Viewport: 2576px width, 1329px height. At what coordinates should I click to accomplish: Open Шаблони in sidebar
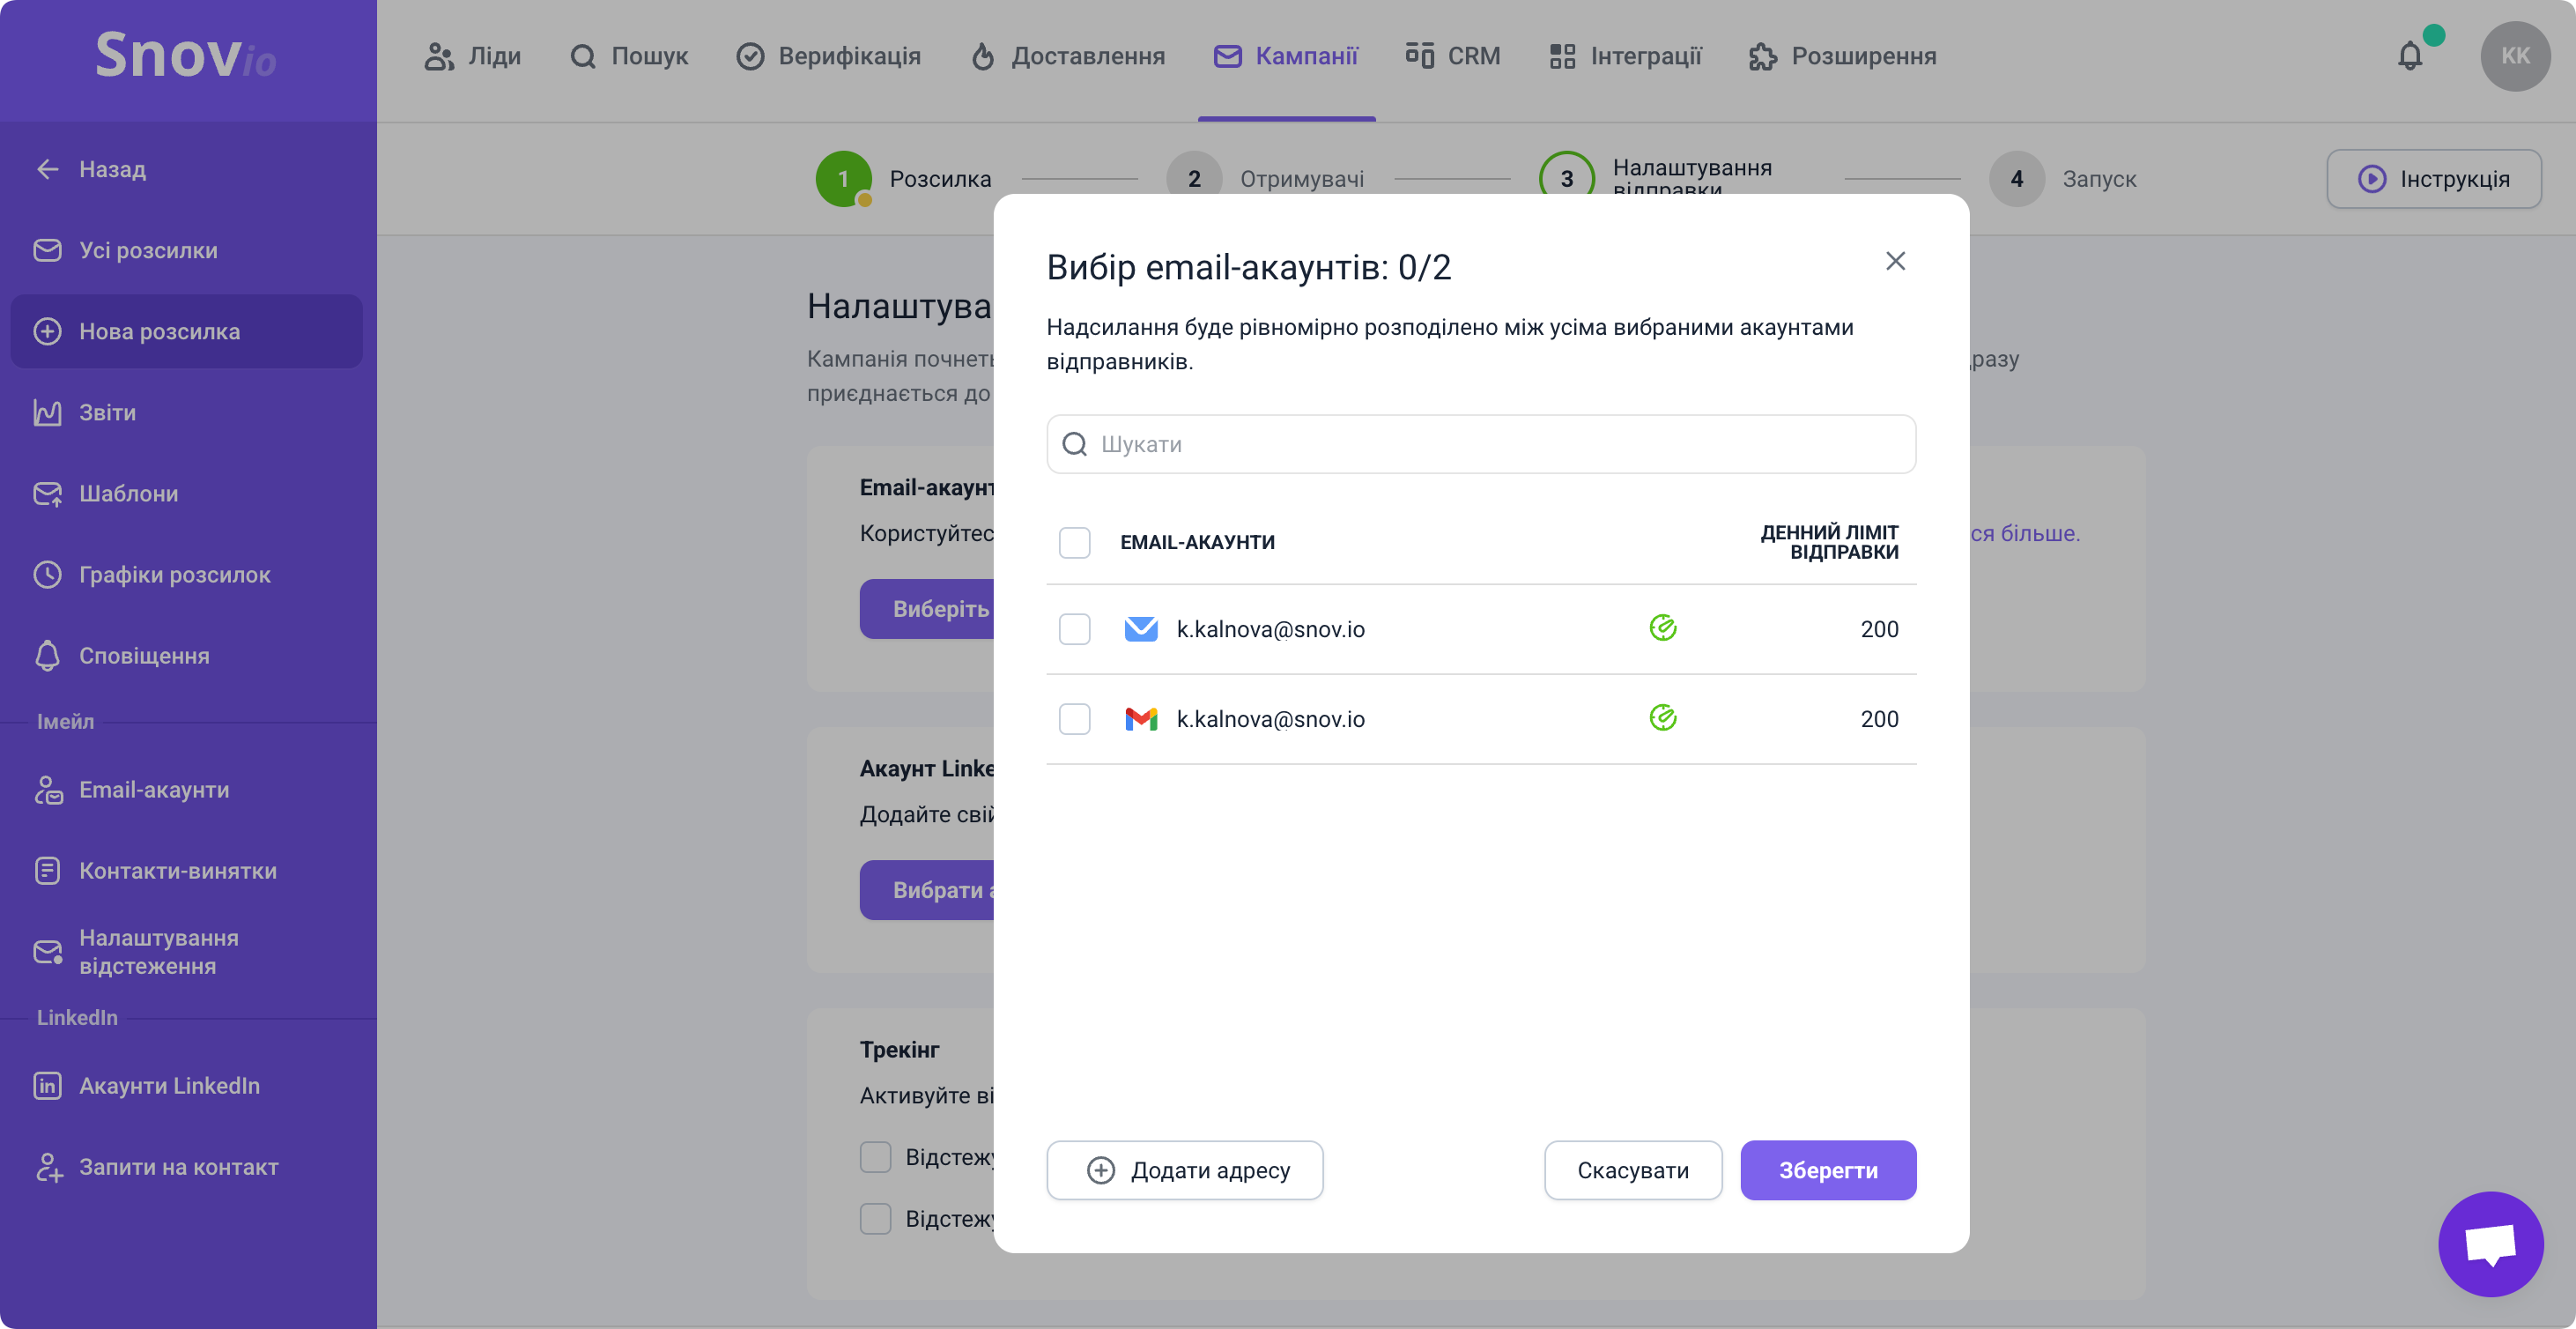[186, 493]
